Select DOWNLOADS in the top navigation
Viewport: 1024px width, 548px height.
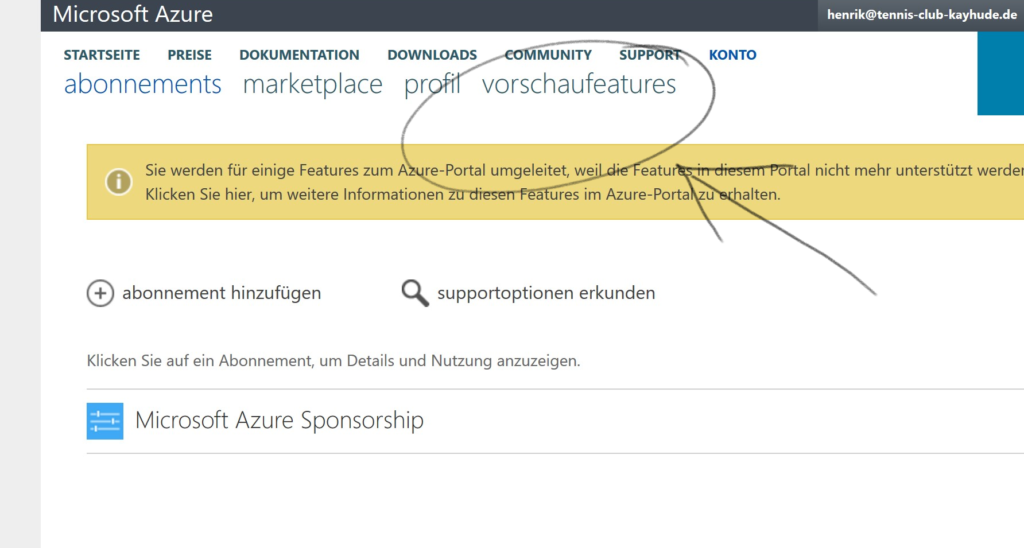(x=432, y=55)
